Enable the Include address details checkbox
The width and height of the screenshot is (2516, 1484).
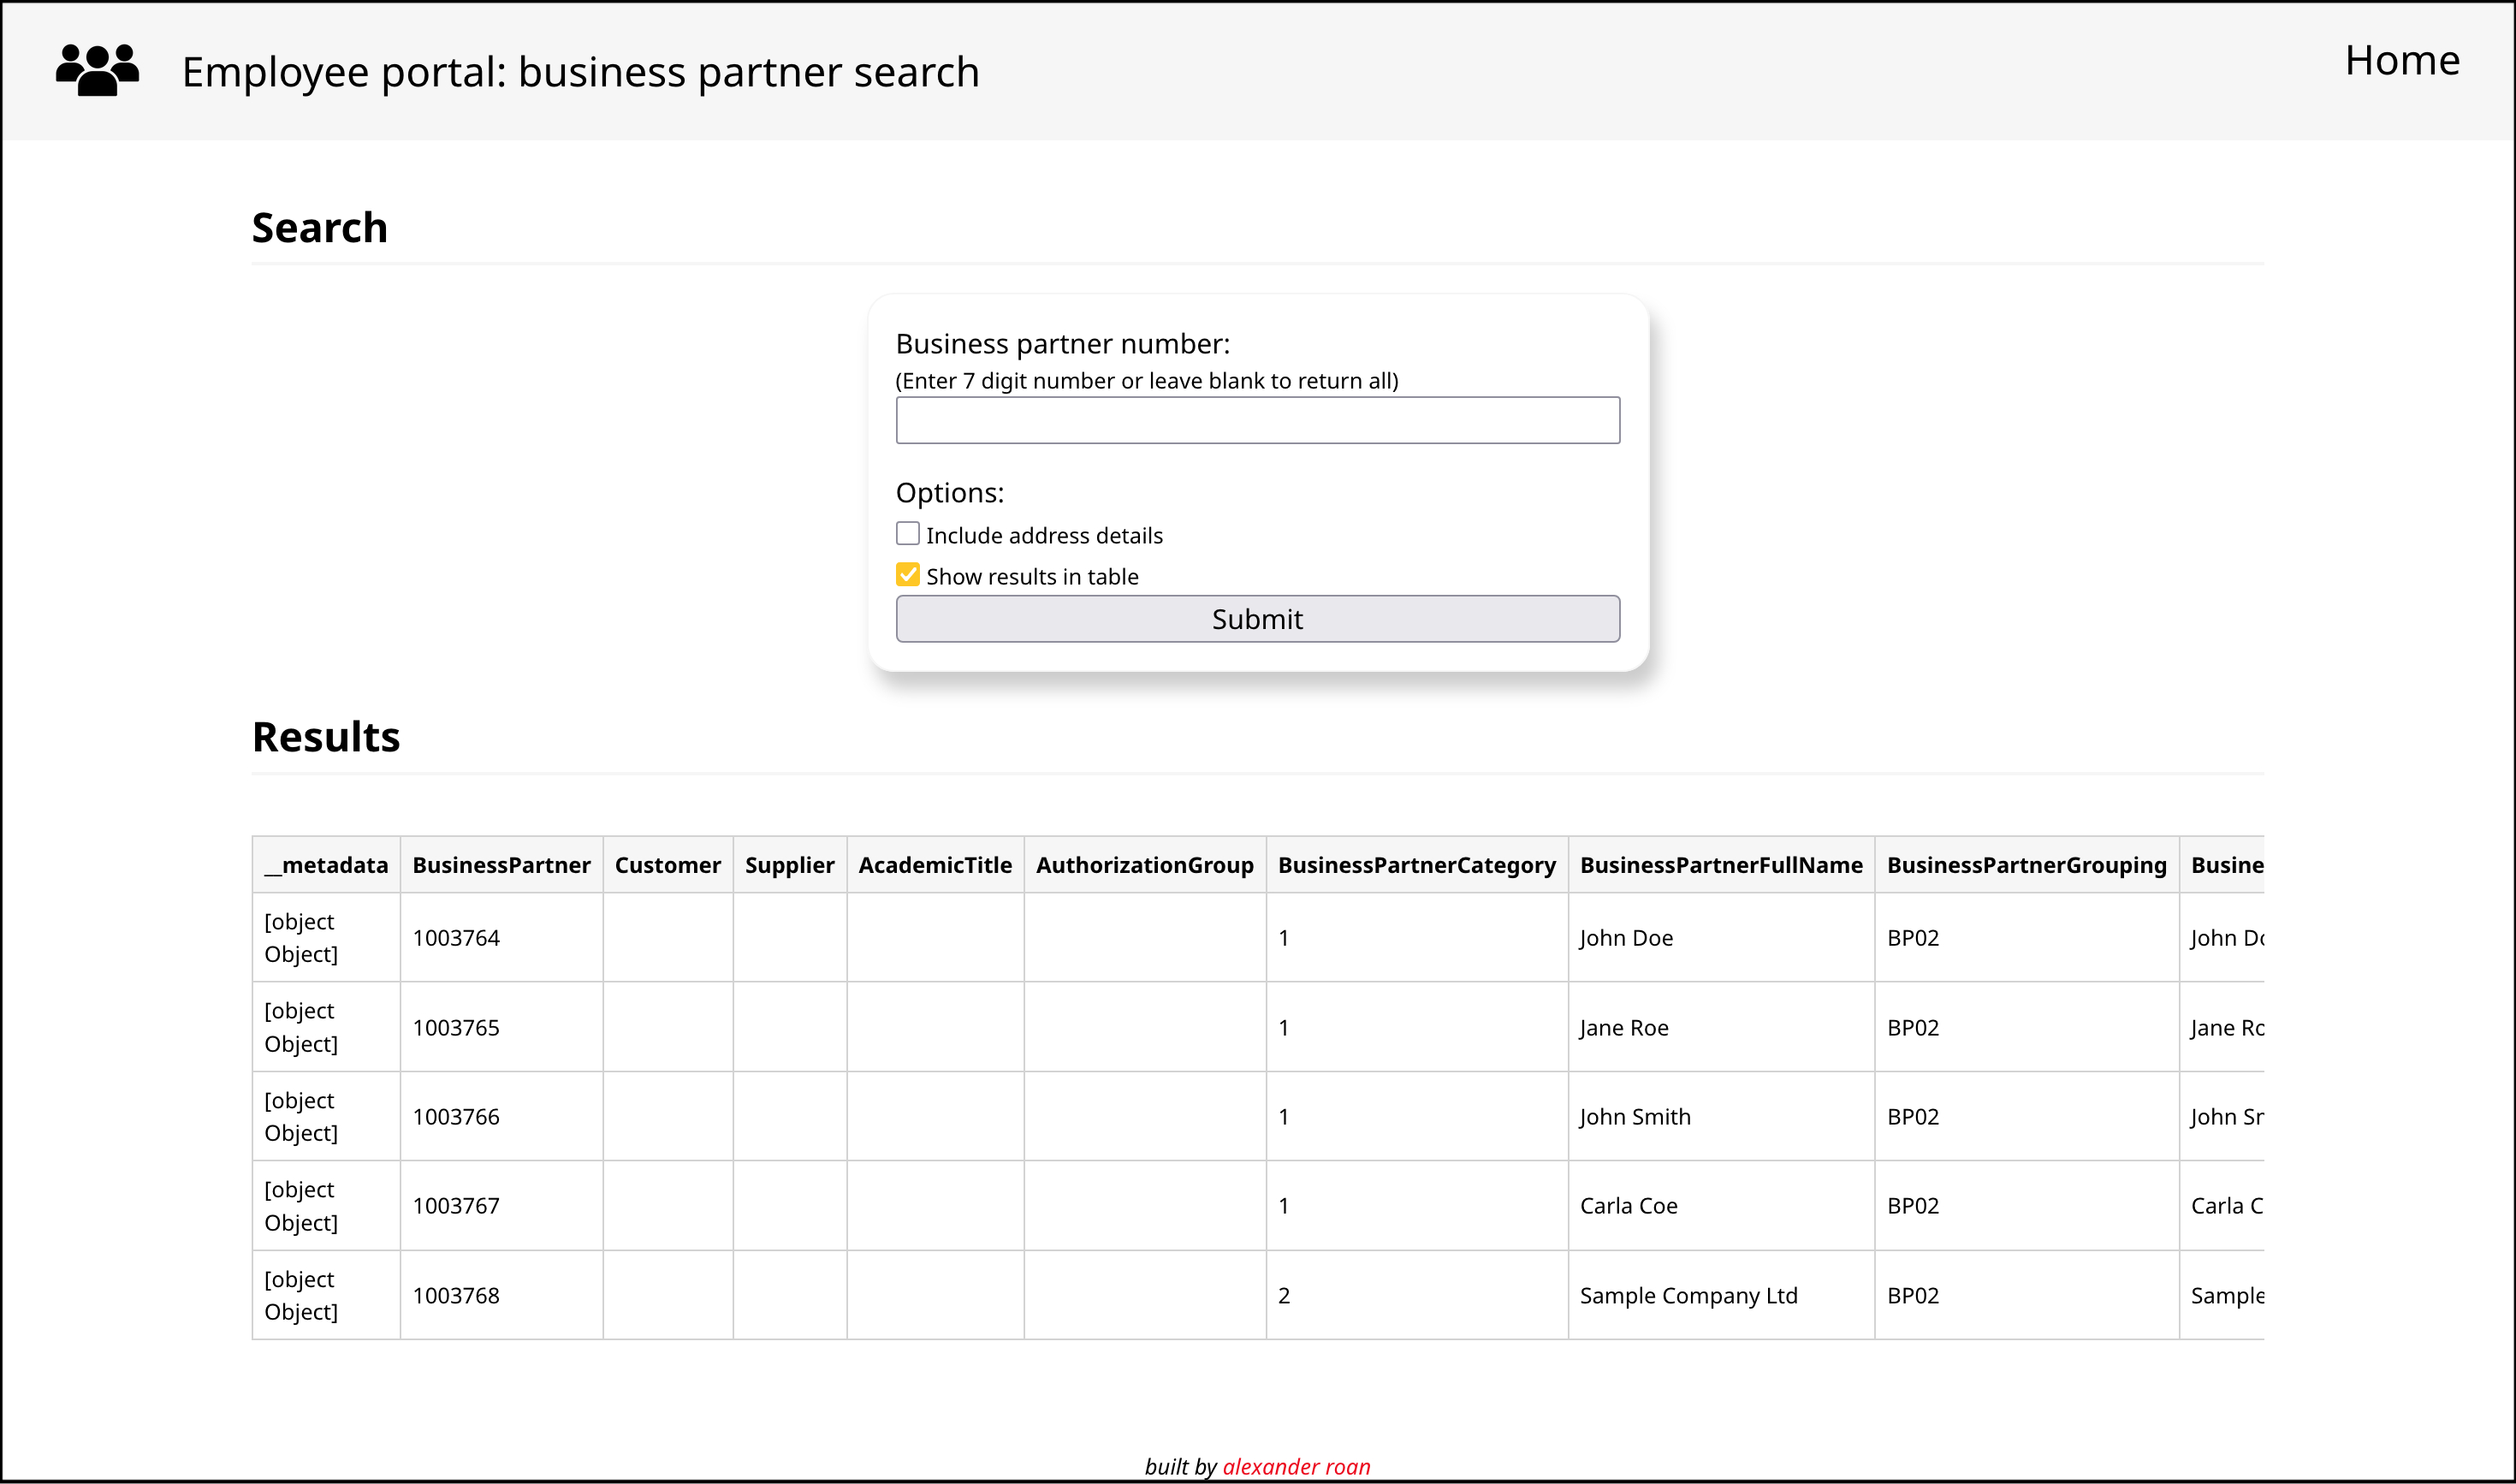pyautogui.click(x=907, y=533)
